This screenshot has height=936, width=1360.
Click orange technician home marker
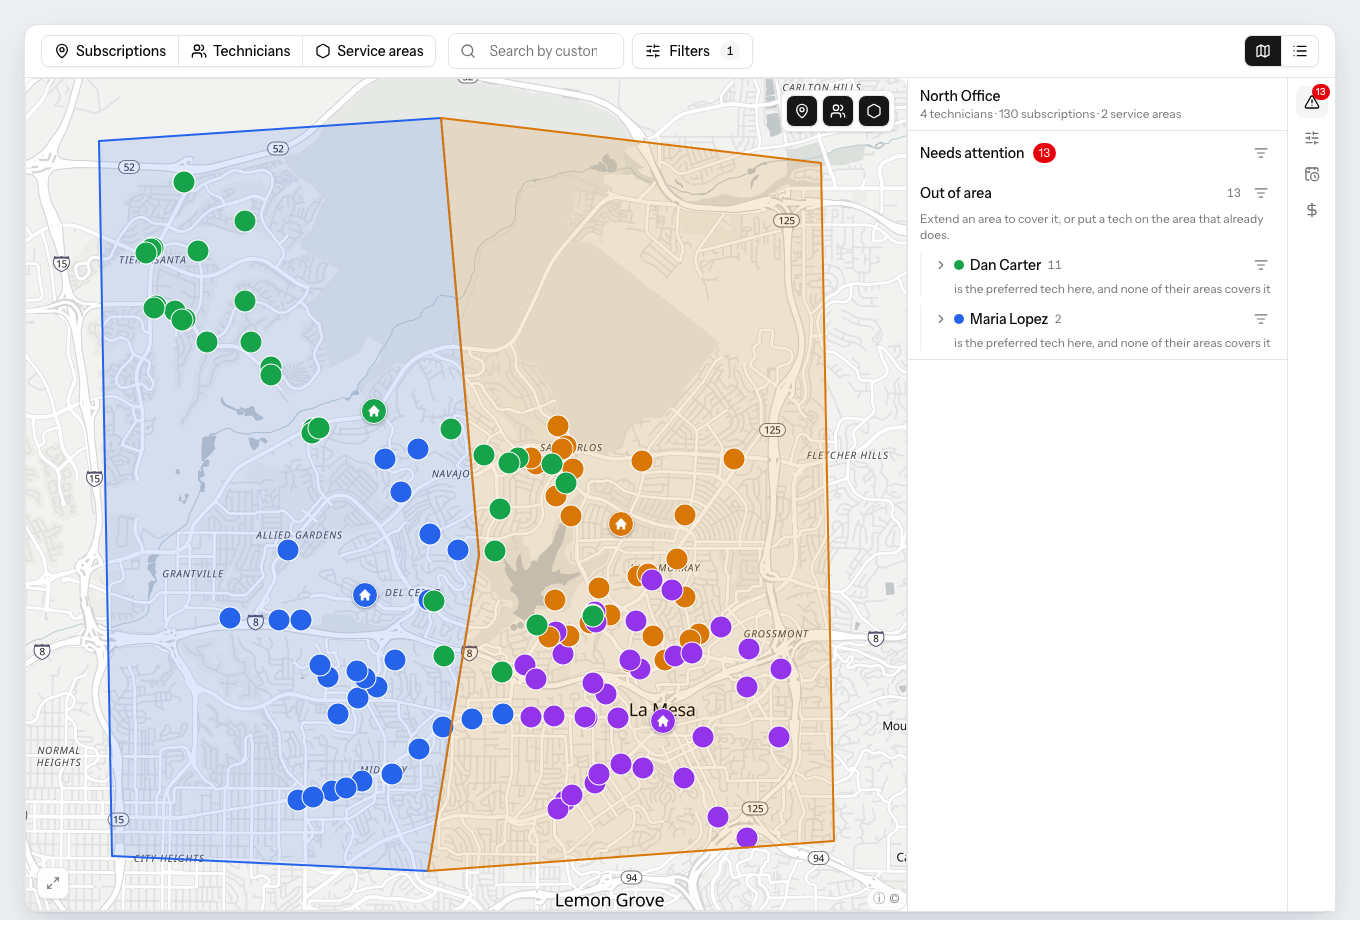[x=621, y=524]
